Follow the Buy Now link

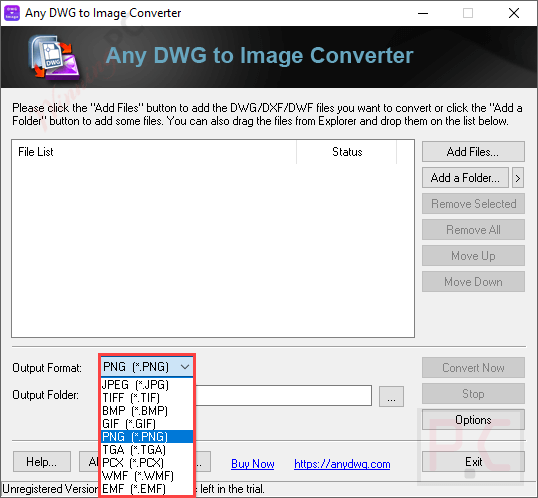click(253, 464)
